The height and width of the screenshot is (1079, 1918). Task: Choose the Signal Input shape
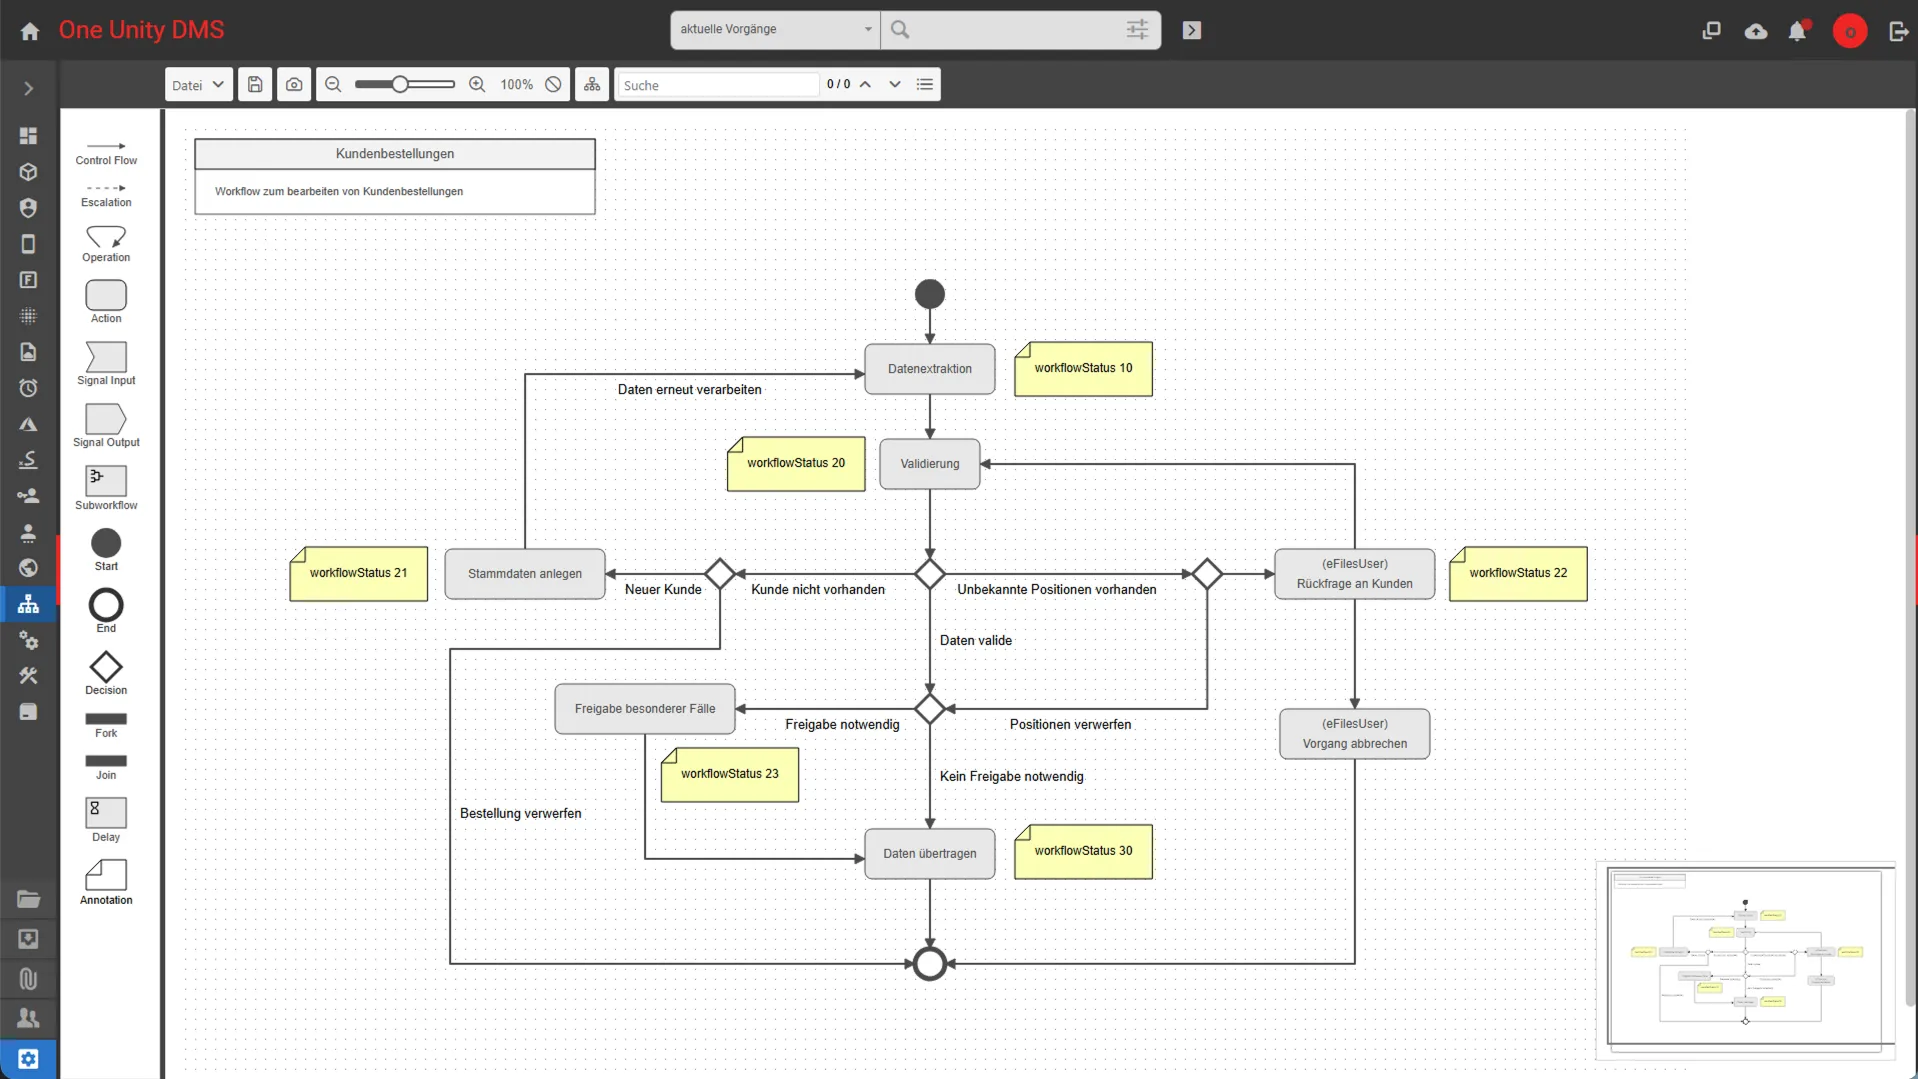click(x=106, y=364)
